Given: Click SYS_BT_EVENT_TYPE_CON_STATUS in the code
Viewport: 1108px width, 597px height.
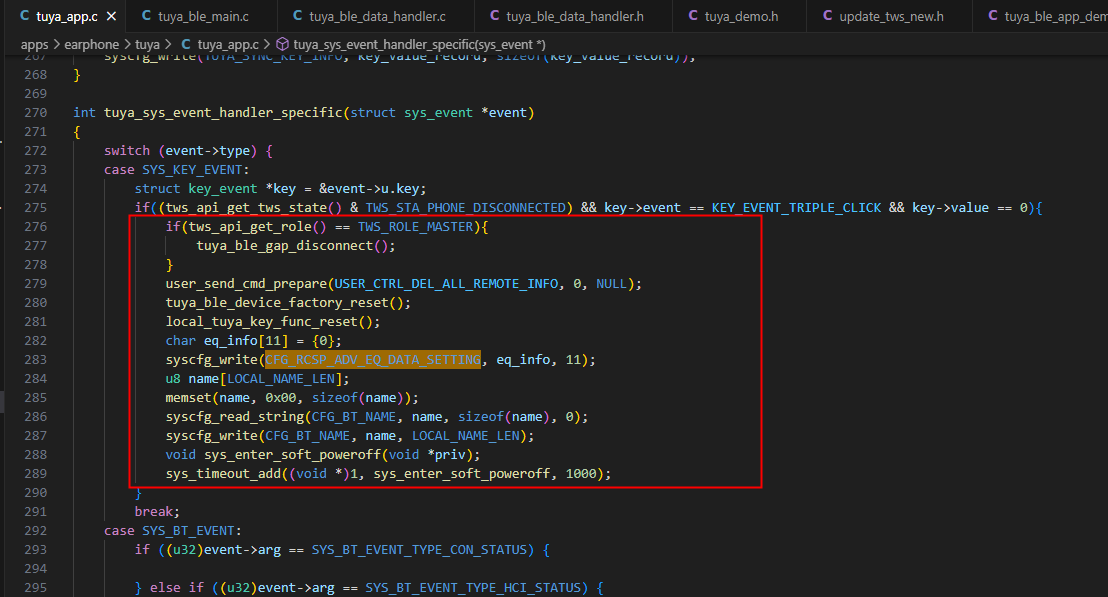Looking at the screenshot, I should coord(420,550).
